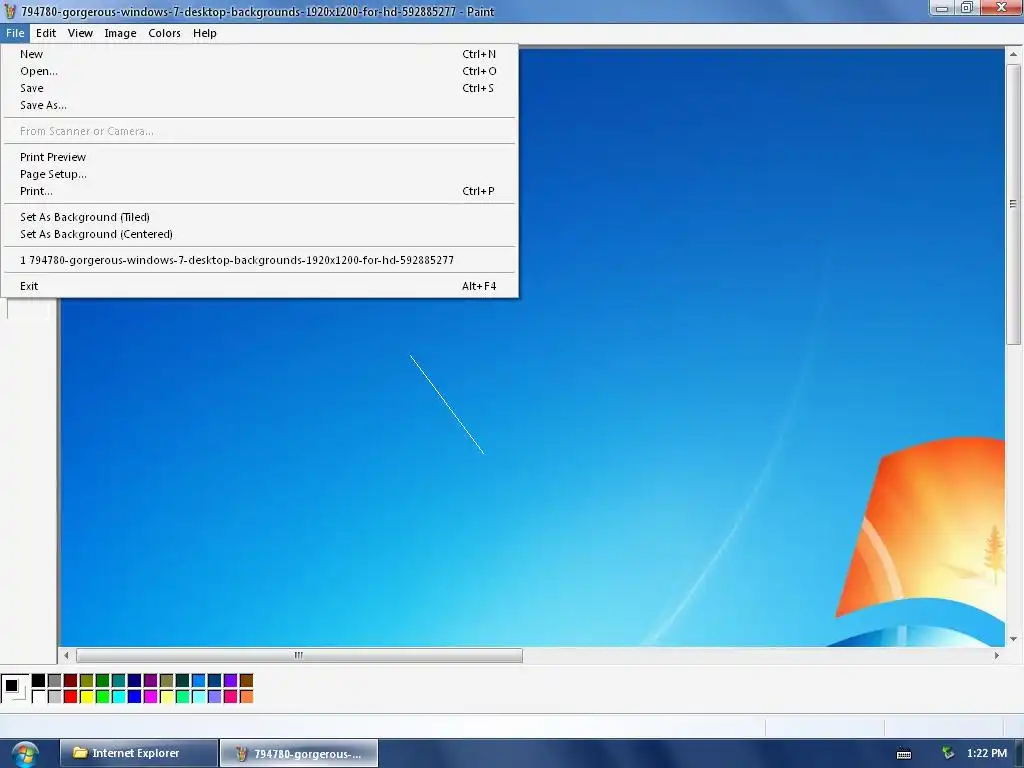
Task: Pick the light gray color swatch
Action: (x=55, y=697)
